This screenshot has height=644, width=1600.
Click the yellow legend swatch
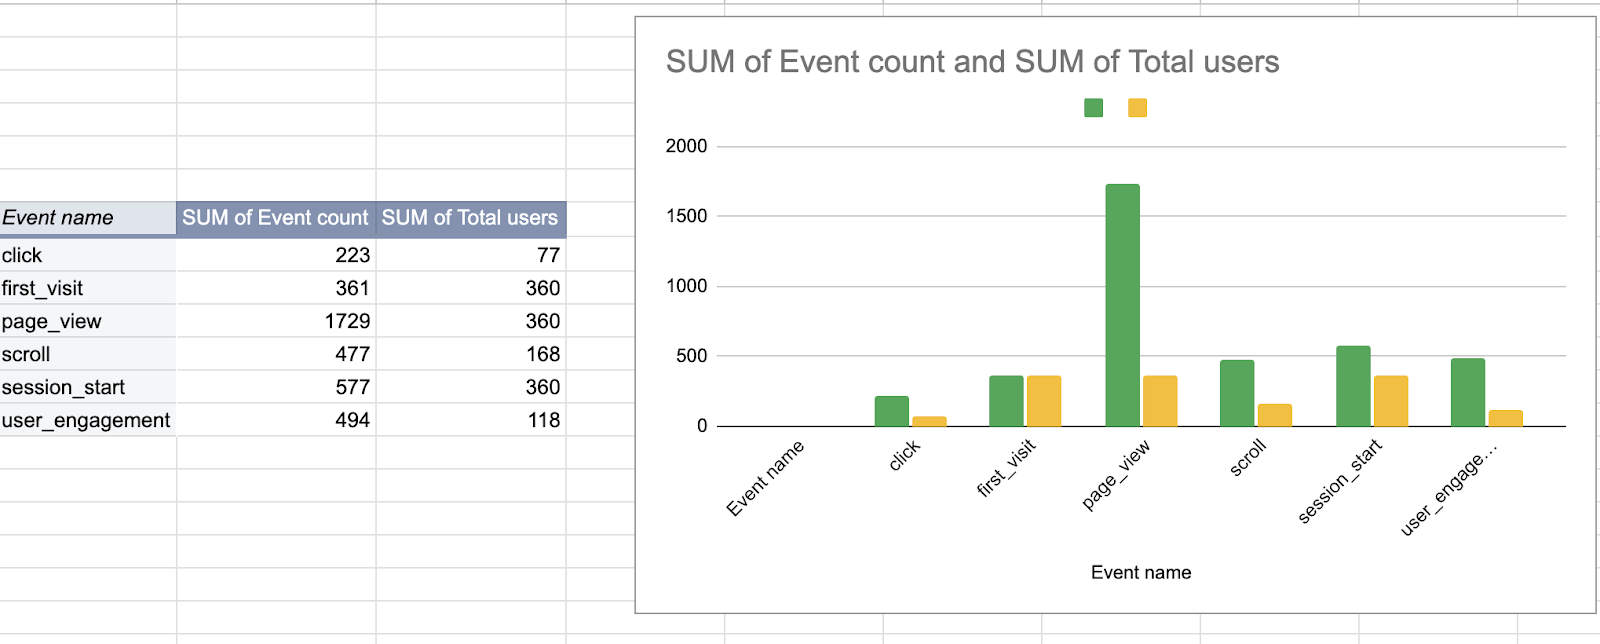pos(1137,108)
